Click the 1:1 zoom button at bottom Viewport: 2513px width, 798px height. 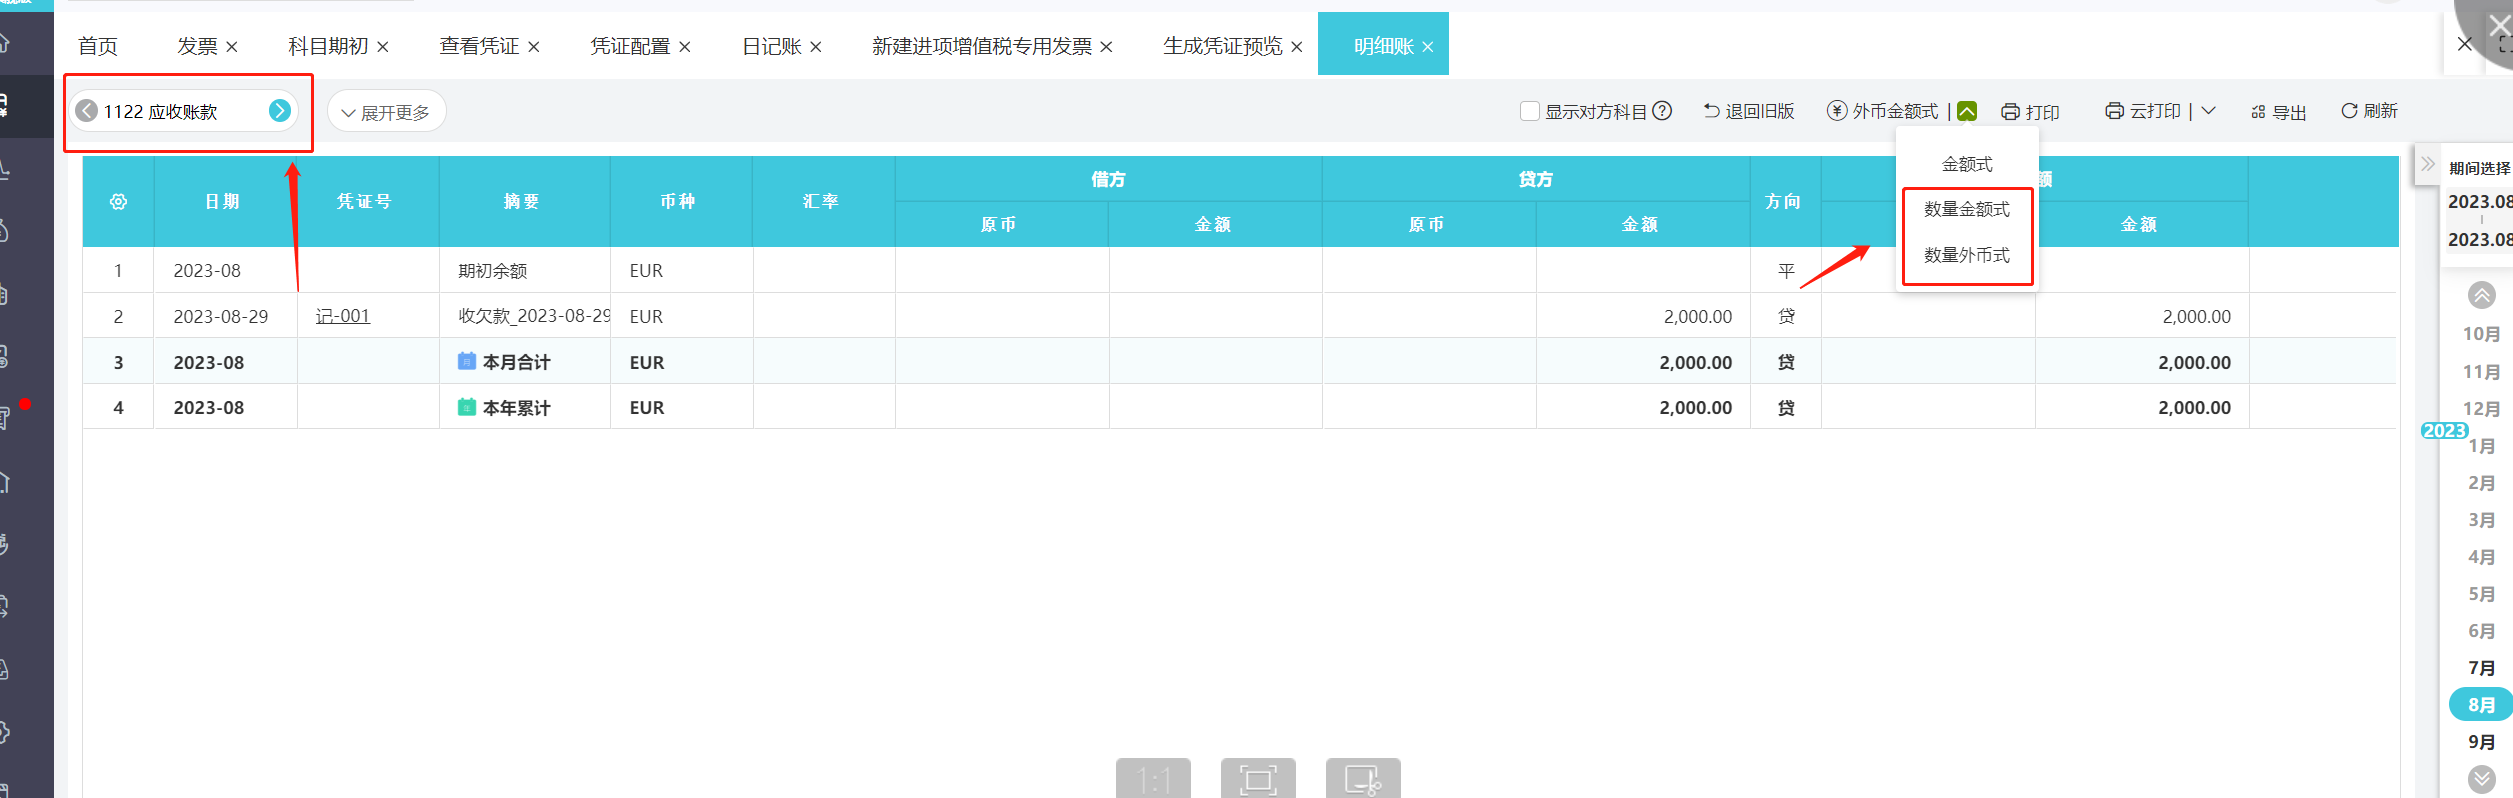(1153, 778)
